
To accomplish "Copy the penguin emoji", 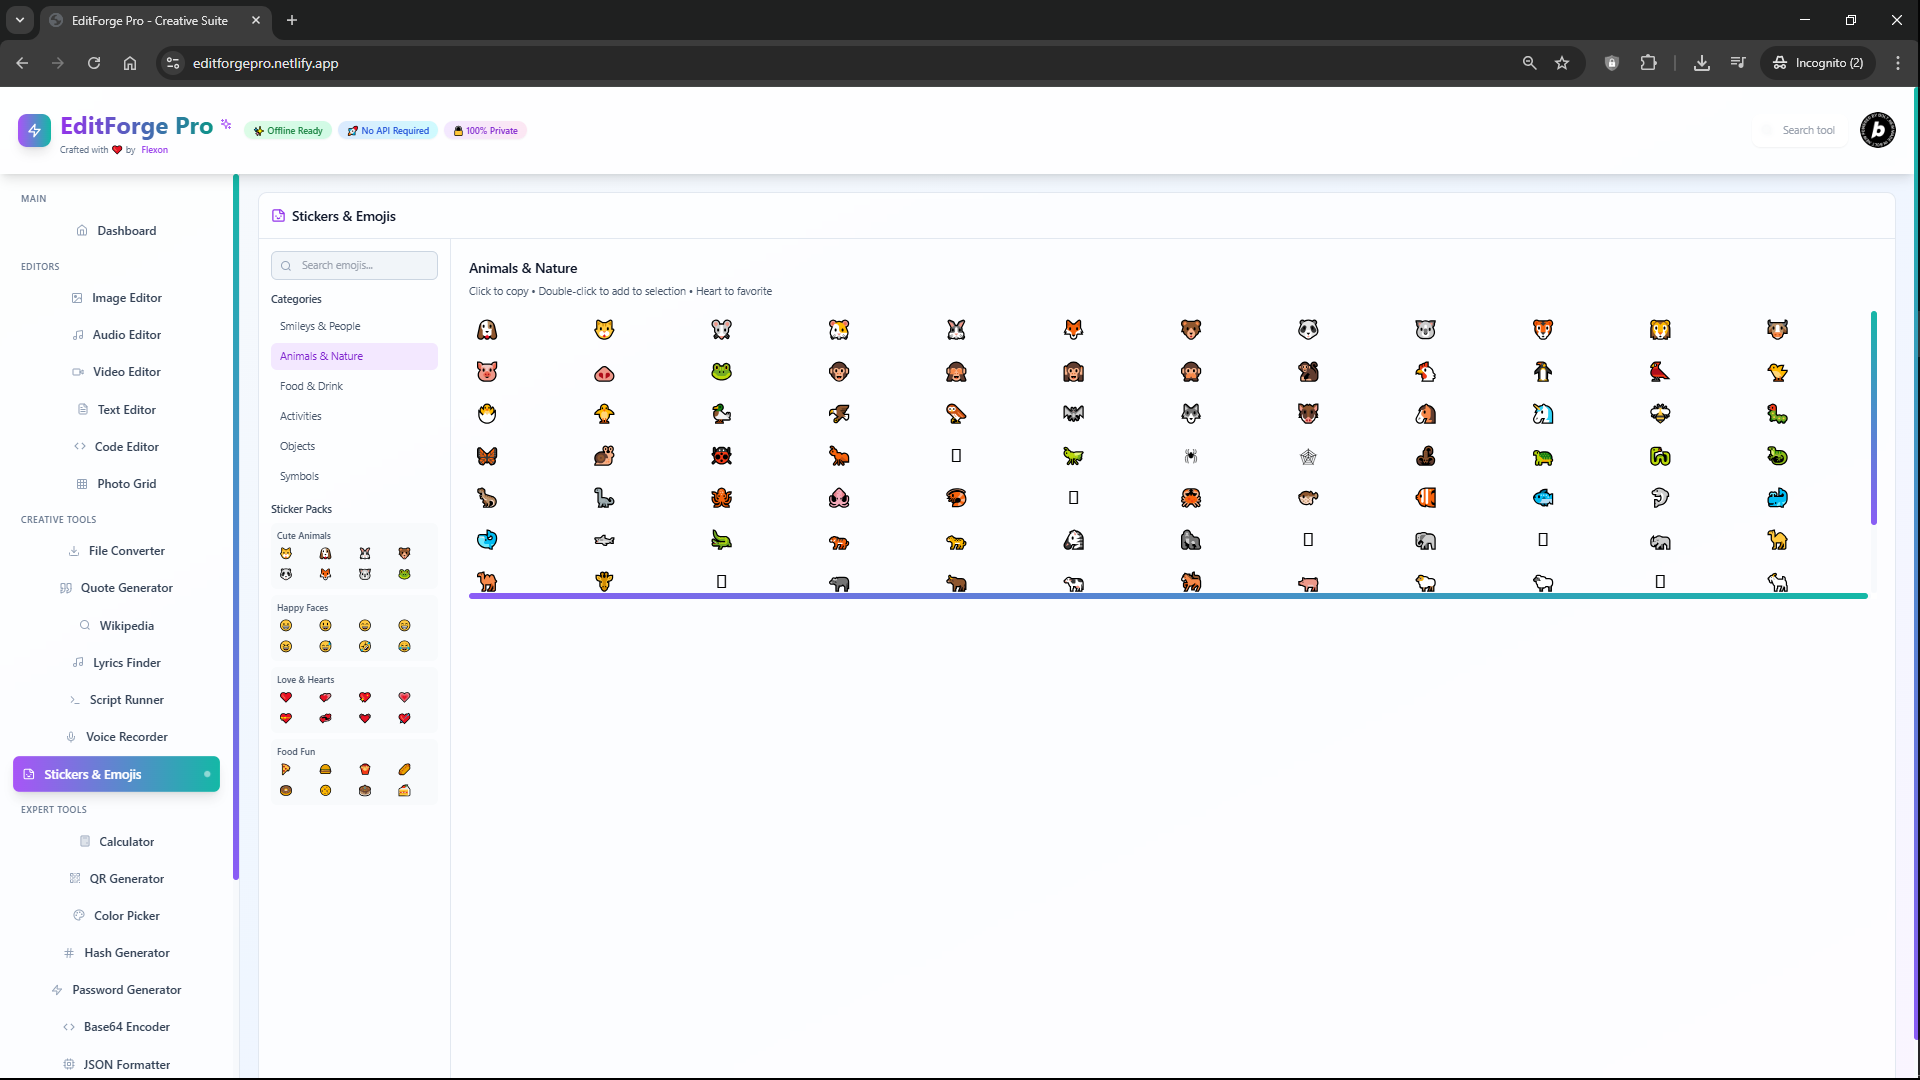I will tap(1543, 372).
